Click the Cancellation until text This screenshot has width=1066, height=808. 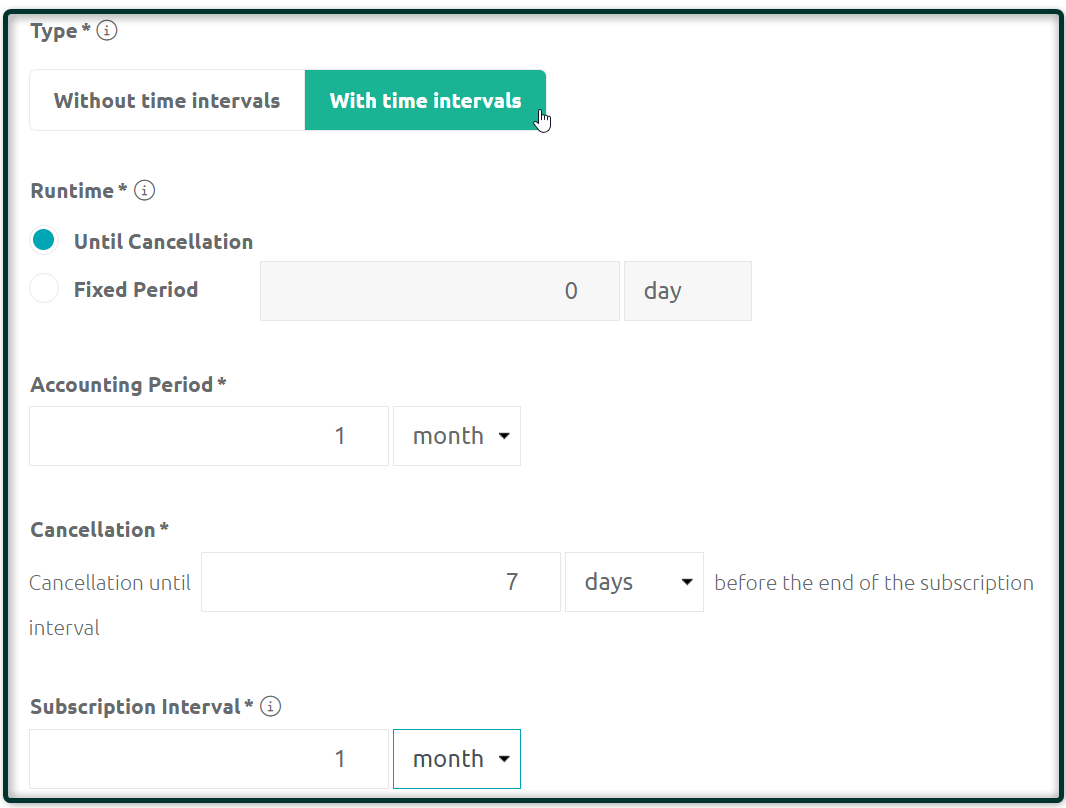point(110,583)
